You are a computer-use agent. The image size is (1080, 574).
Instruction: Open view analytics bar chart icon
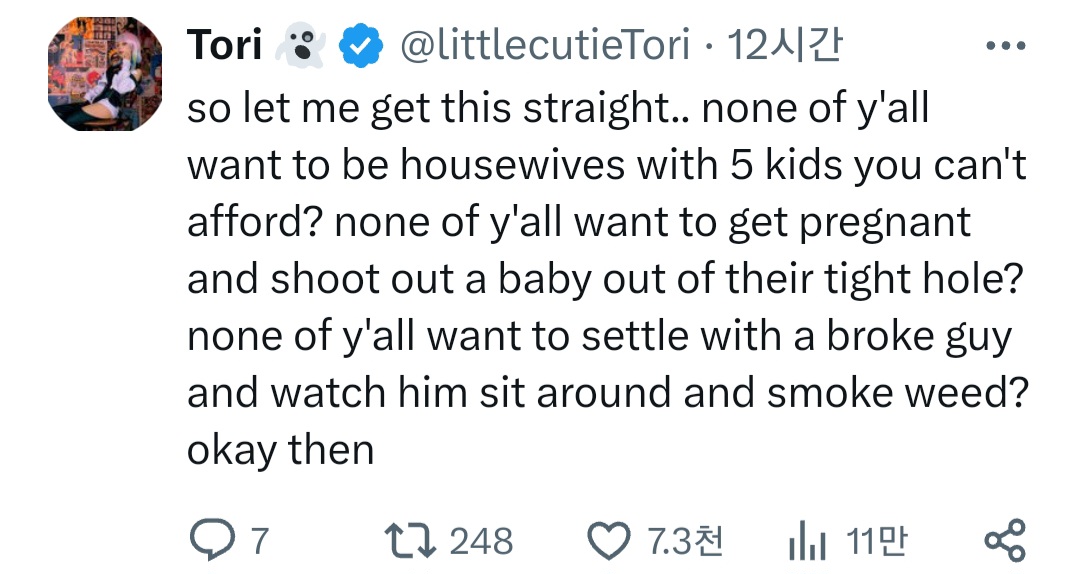click(x=807, y=541)
